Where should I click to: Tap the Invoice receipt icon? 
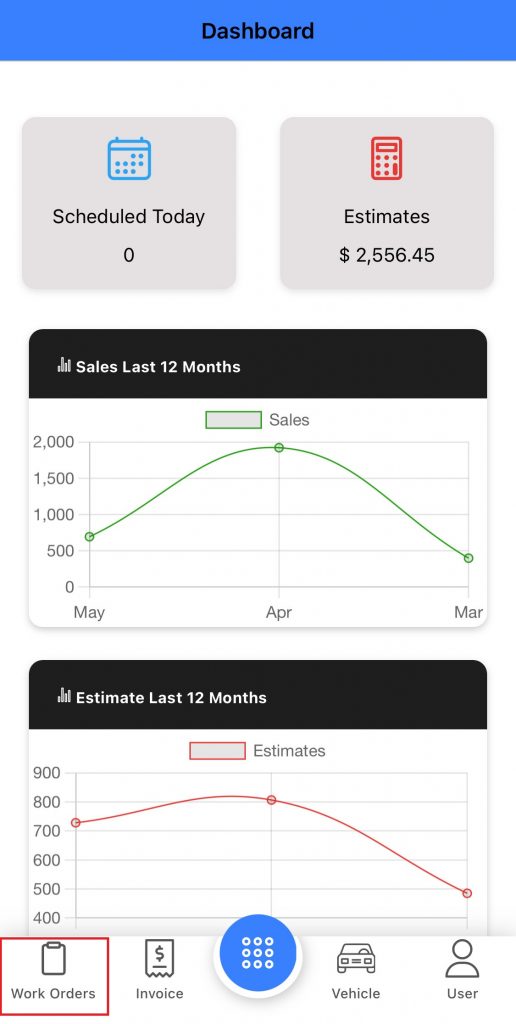click(159, 959)
